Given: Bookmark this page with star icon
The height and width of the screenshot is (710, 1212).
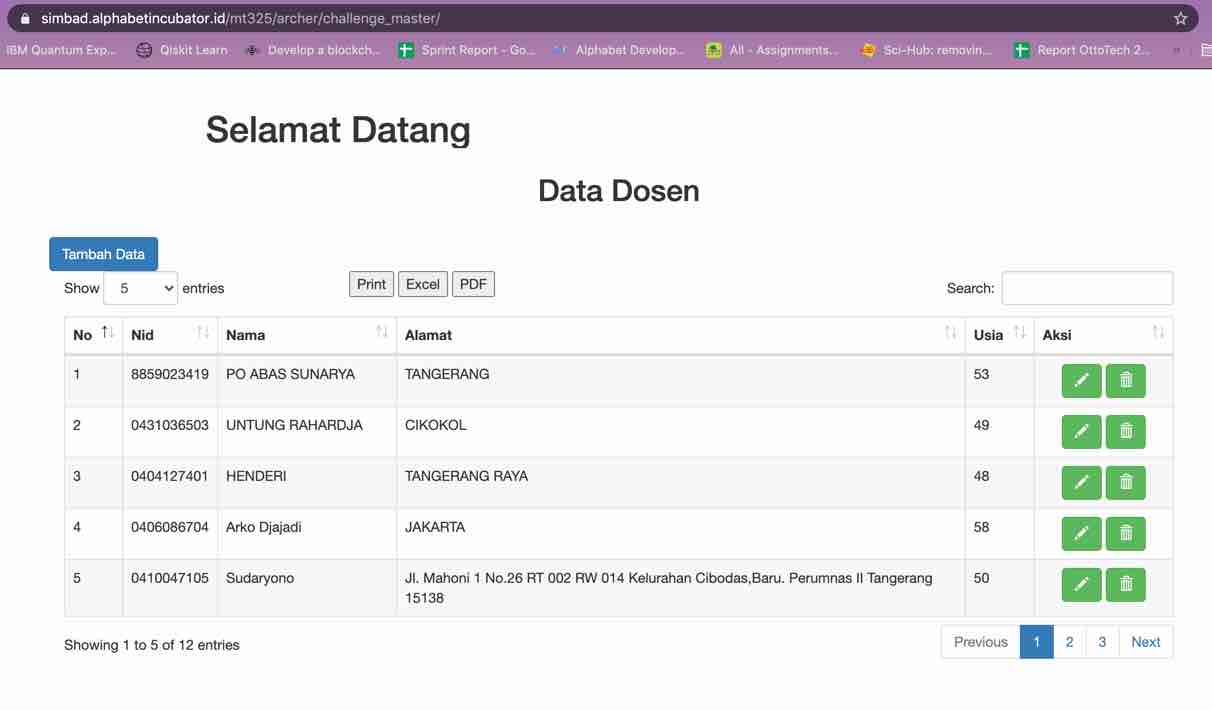Looking at the screenshot, I should [x=1180, y=19].
